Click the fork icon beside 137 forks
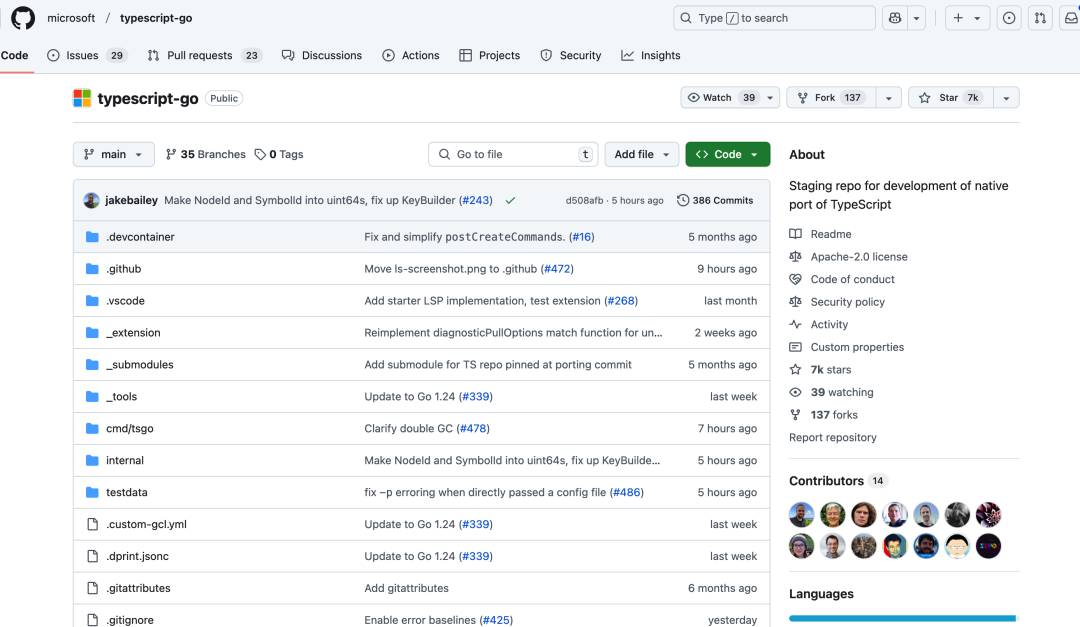The width and height of the screenshot is (1080, 627). pos(796,415)
